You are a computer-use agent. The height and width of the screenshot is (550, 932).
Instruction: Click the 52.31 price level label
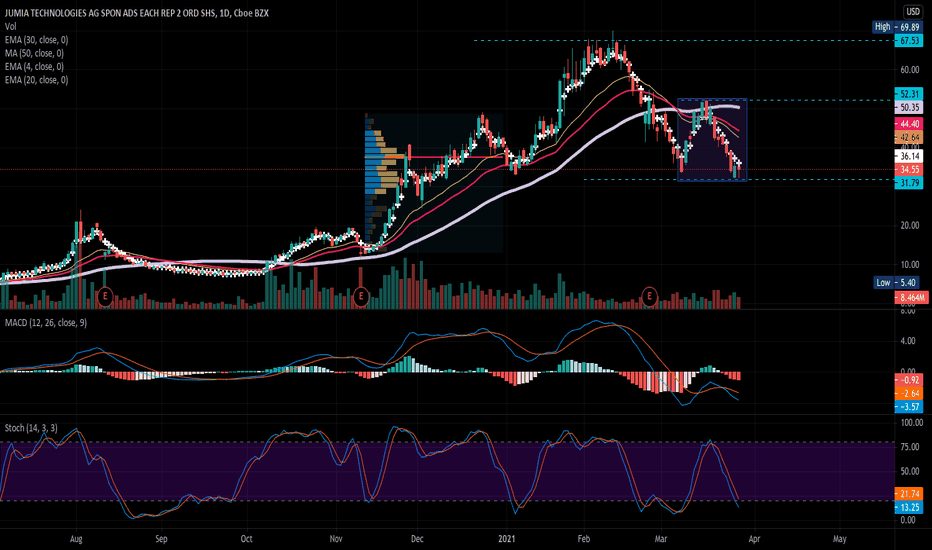click(x=909, y=94)
